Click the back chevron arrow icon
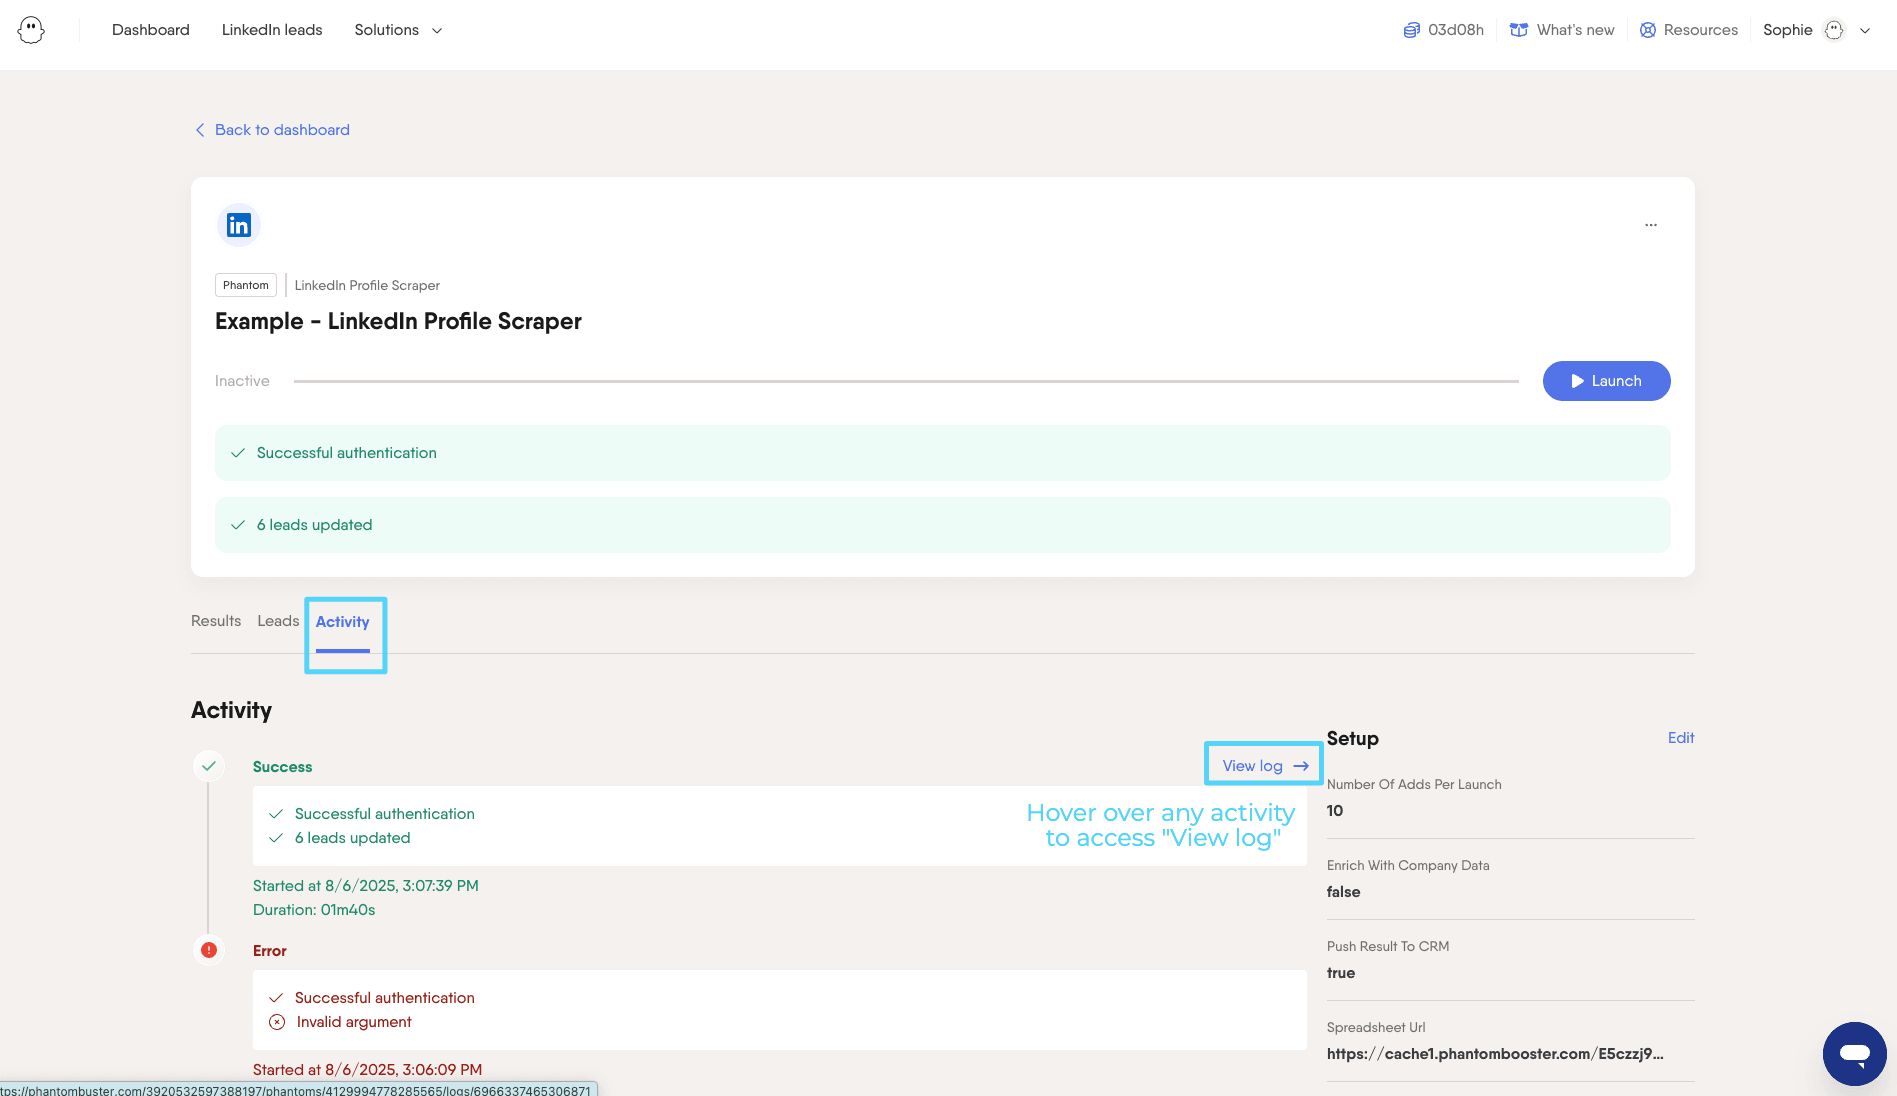 (200, 130)
